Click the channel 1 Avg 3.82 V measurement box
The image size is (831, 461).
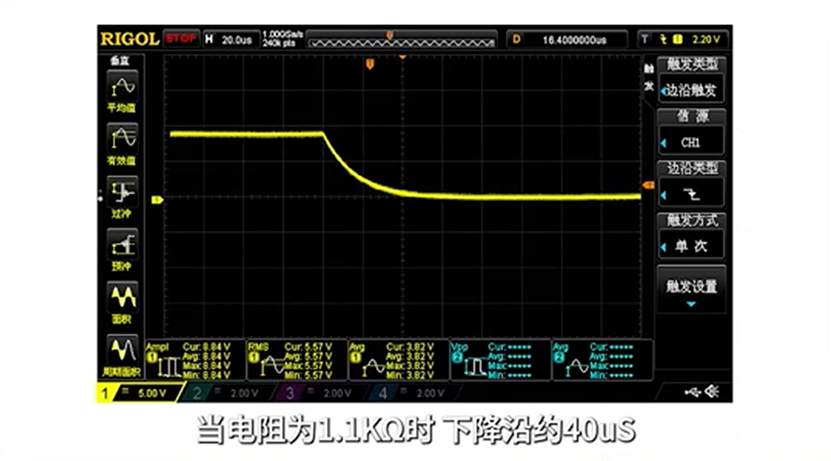tap(399, 360)
